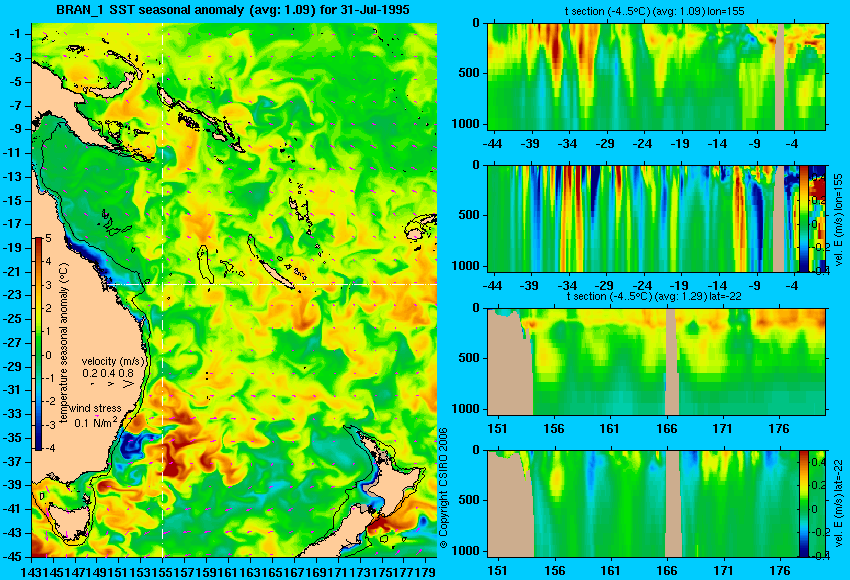Click the temperature anomaly color bar on the map
The height and width of the screenshot is (580, 850).
(x=39, y=344)
